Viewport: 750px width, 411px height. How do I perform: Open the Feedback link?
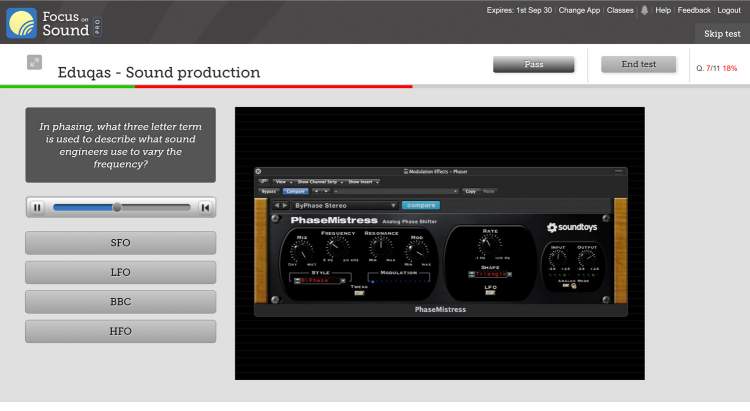(694, 10)
